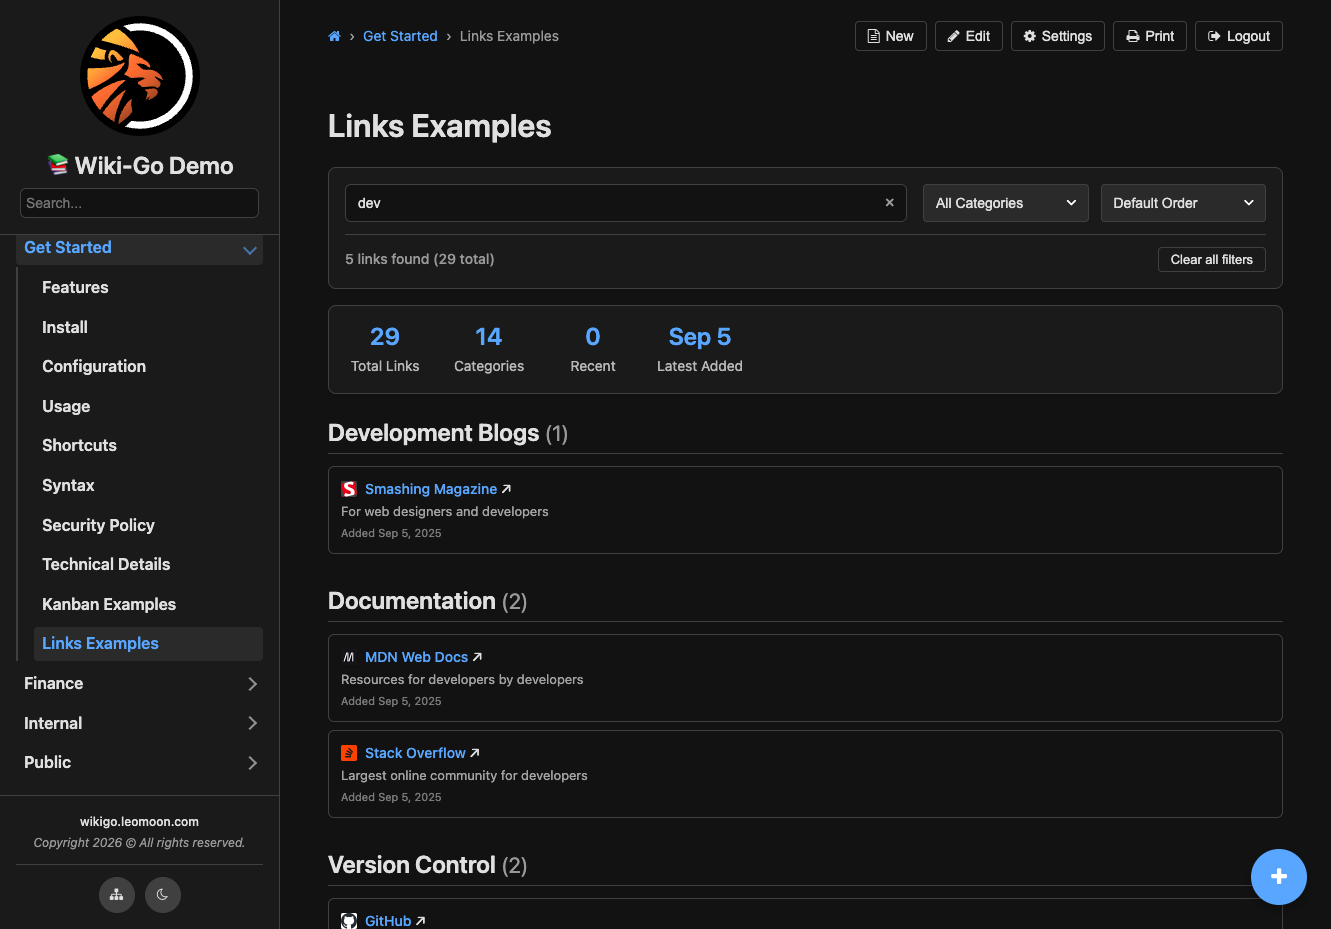Open the Default Order sort dropdown
Image resolution: width=1331 pixels, height=929 pixels.
[x=1183, y=203]
